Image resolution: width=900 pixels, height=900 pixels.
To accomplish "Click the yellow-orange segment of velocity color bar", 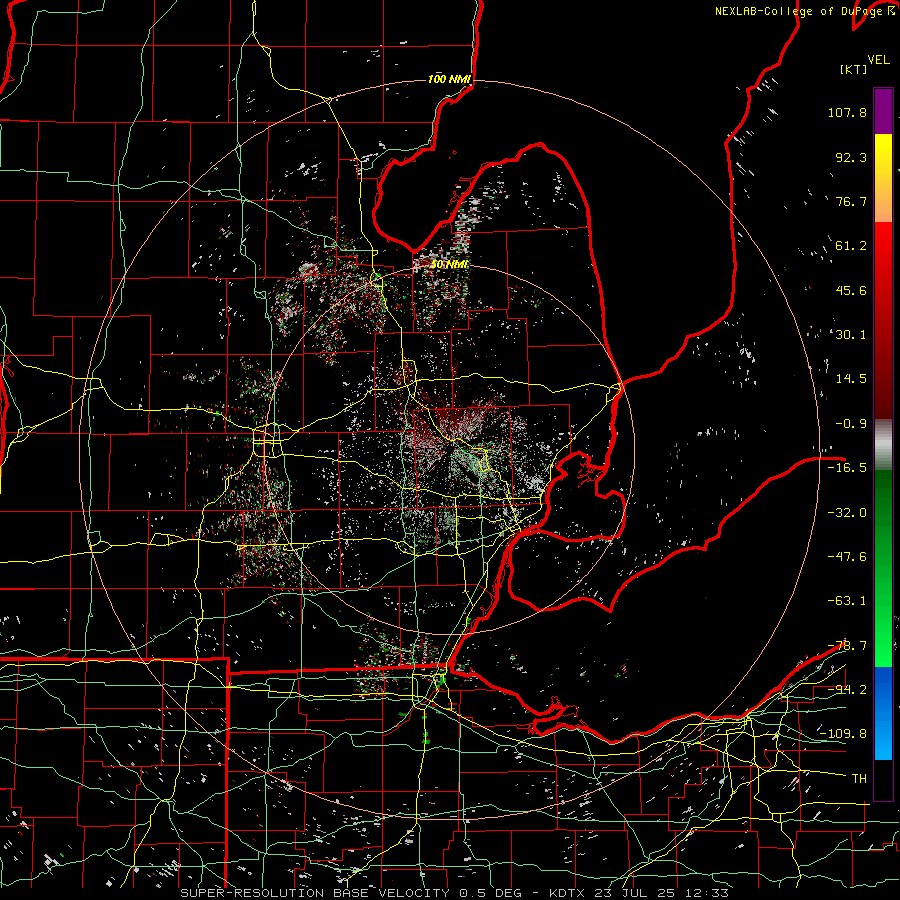I will pos(883,178).
